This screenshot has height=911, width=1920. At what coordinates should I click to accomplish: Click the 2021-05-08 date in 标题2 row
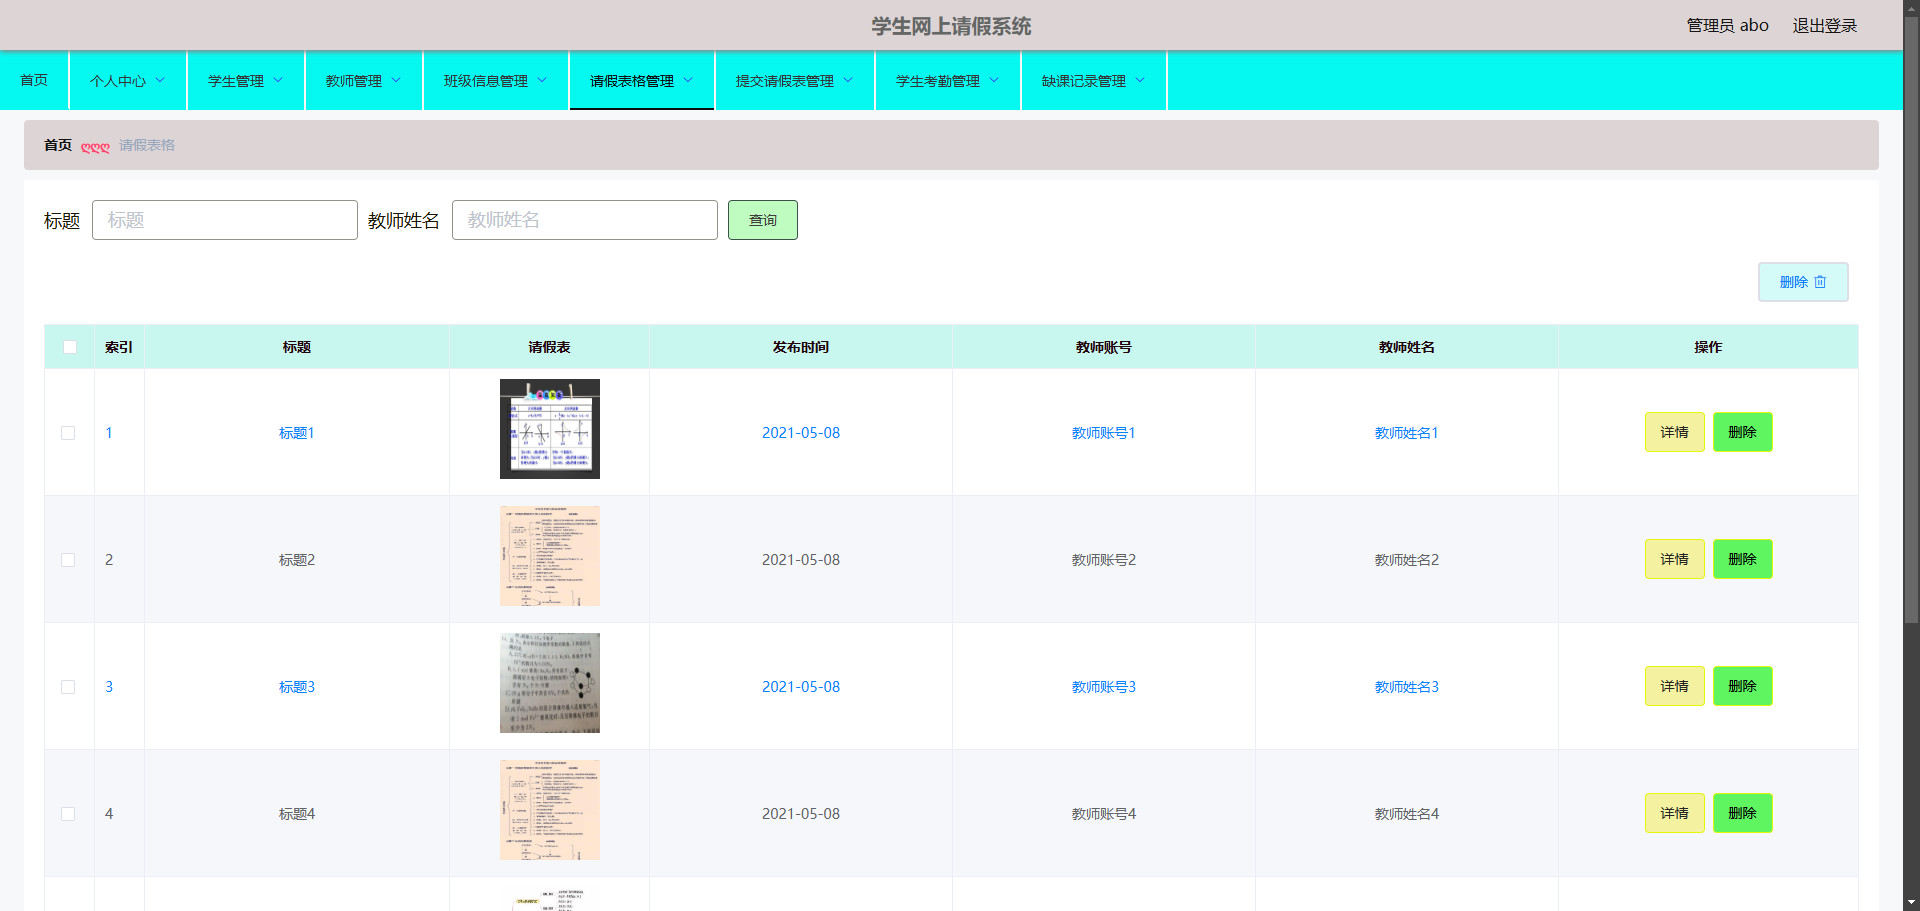click(x=801, y=560)
